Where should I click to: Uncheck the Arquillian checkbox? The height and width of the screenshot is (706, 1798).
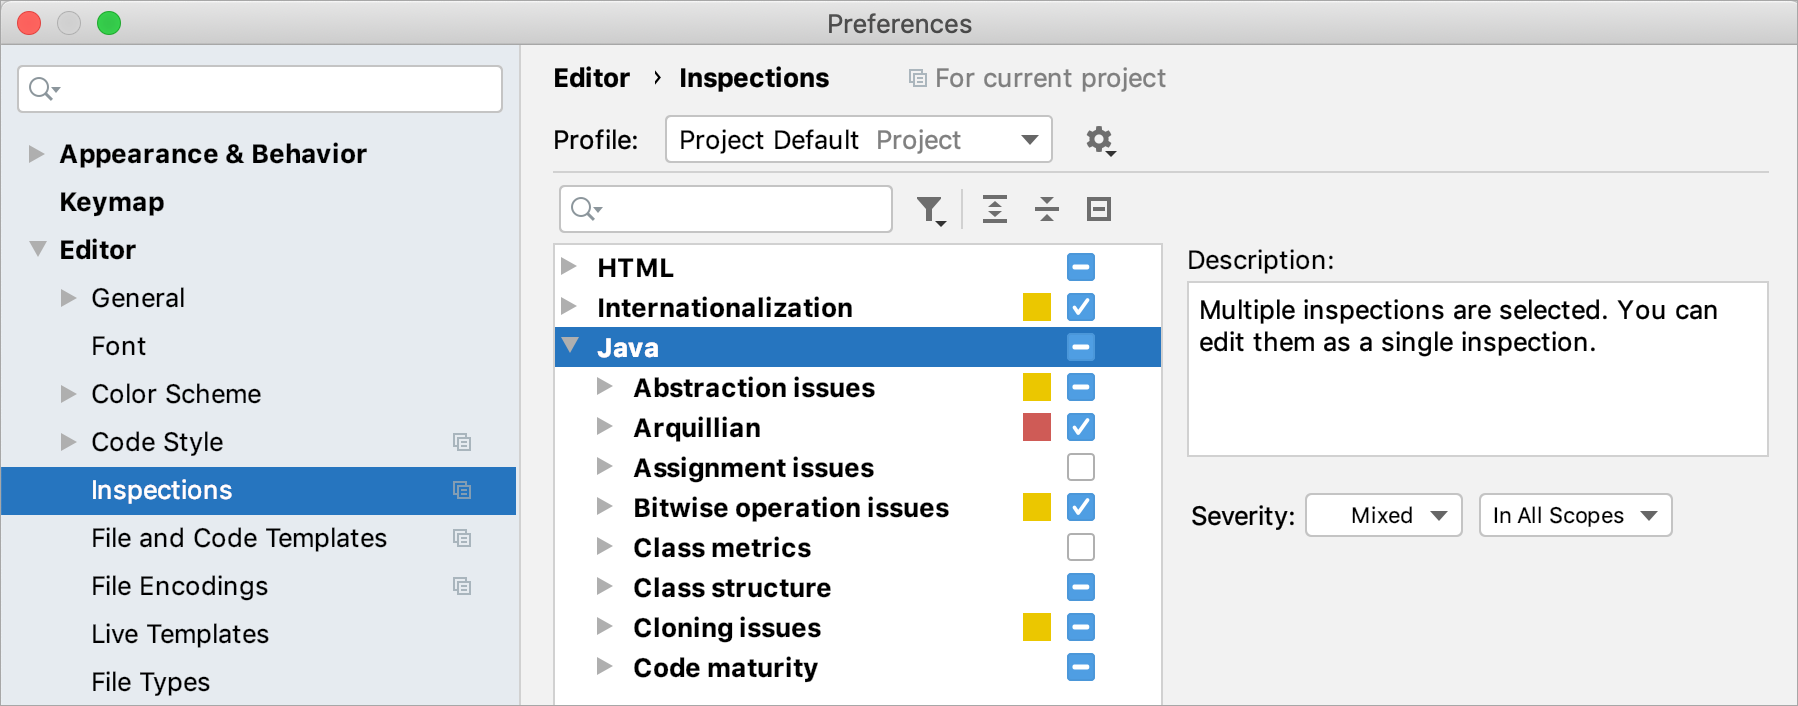(1081, 427)
